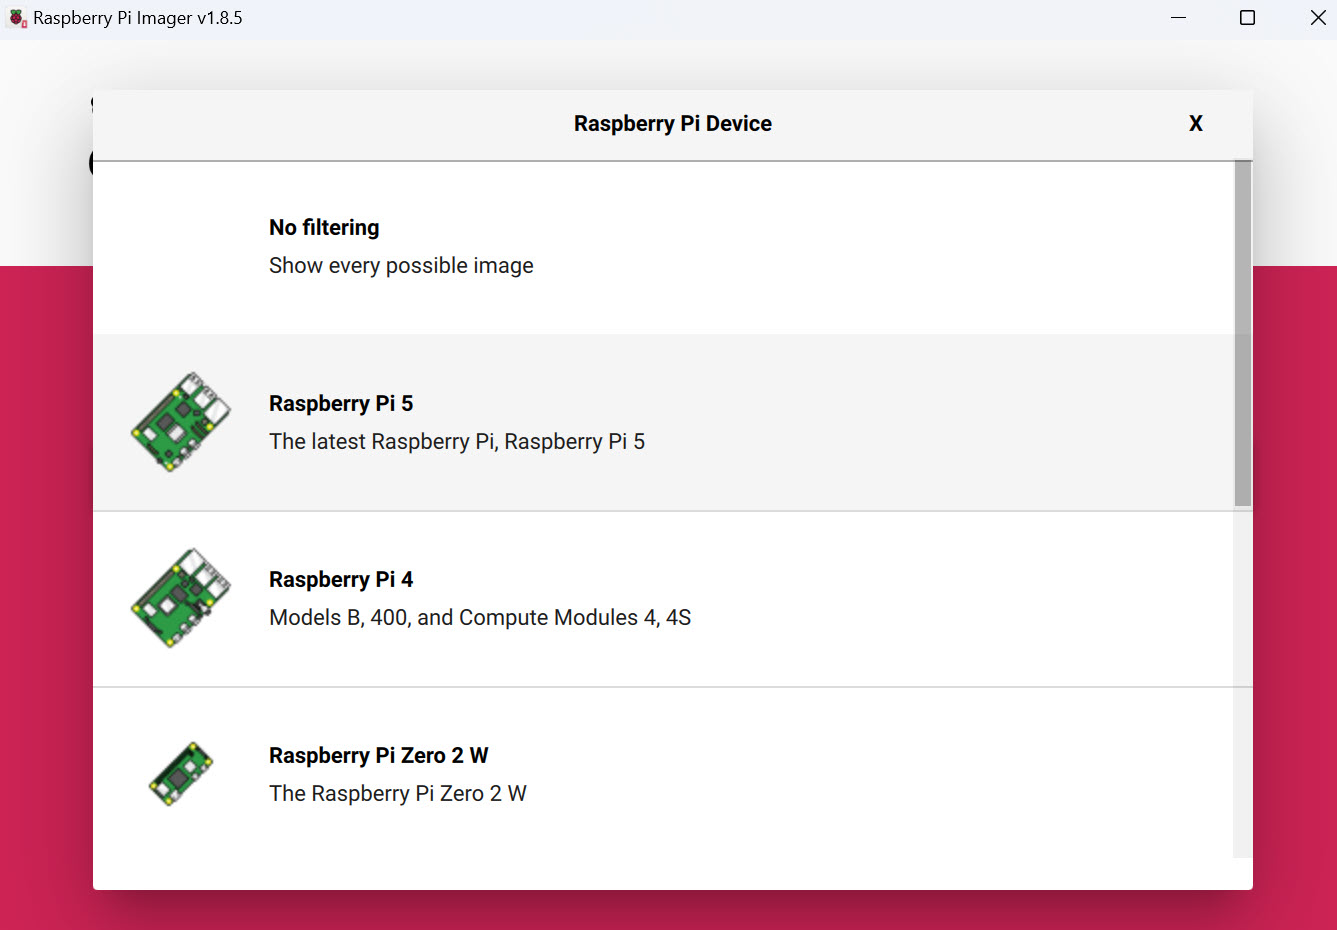Image resolution: width=1337 pixels, height=930 pixels.
Task: Click the Raspberry Pi 4 board icon
Action: click(181, 598)
